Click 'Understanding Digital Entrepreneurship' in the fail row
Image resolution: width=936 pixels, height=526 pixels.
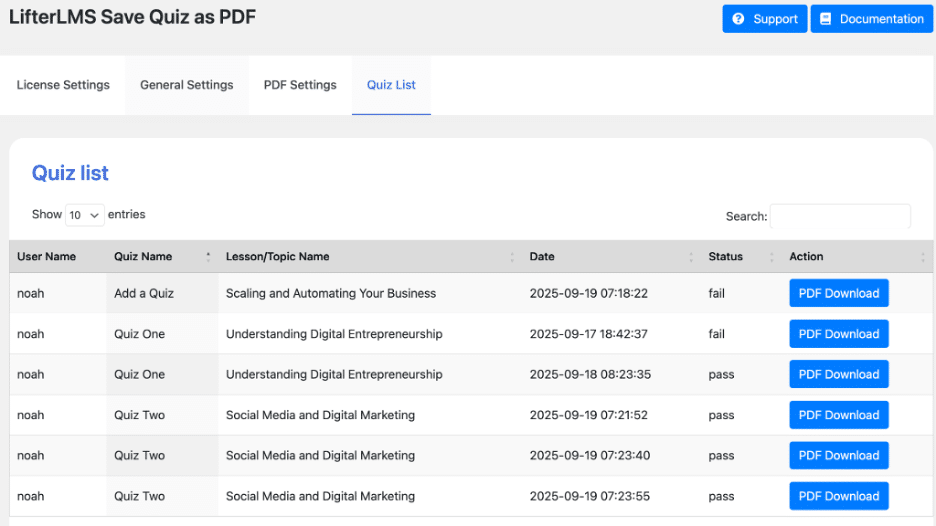(334, 334)
